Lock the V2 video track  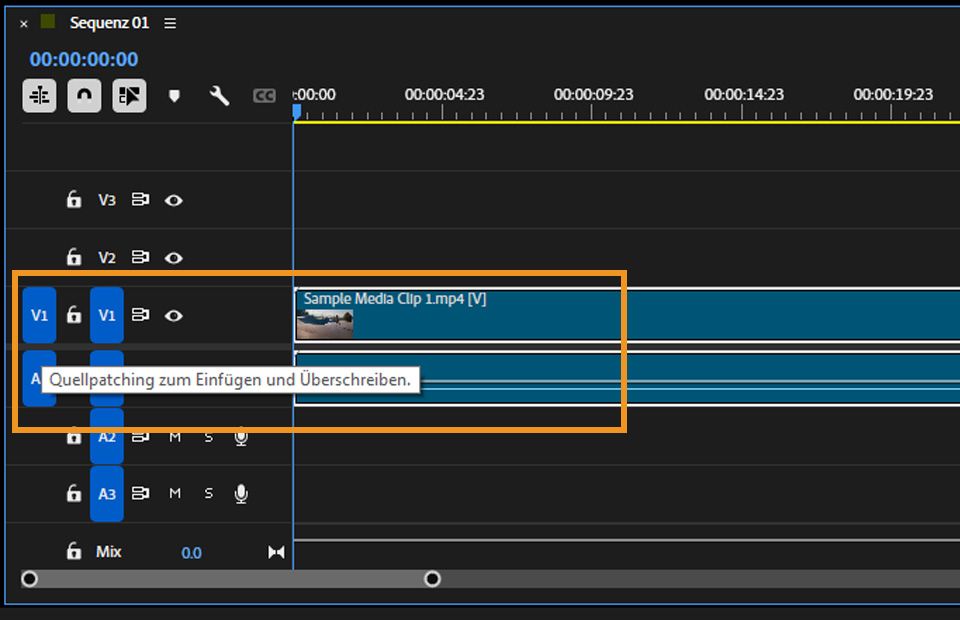click(x=74, y=258)
